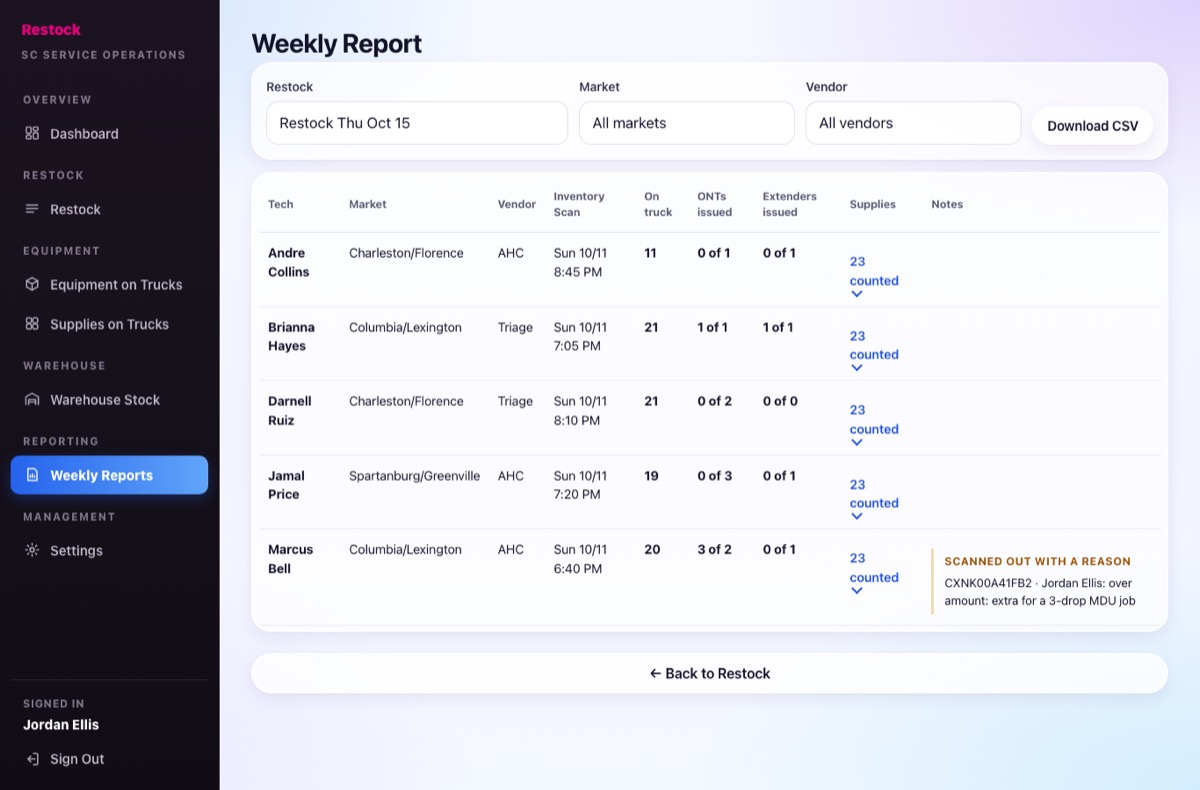Screen dimensions: 1200x790
Task: Click Brianna Hayes's Triage vendor cell
Action: (515, 327)
